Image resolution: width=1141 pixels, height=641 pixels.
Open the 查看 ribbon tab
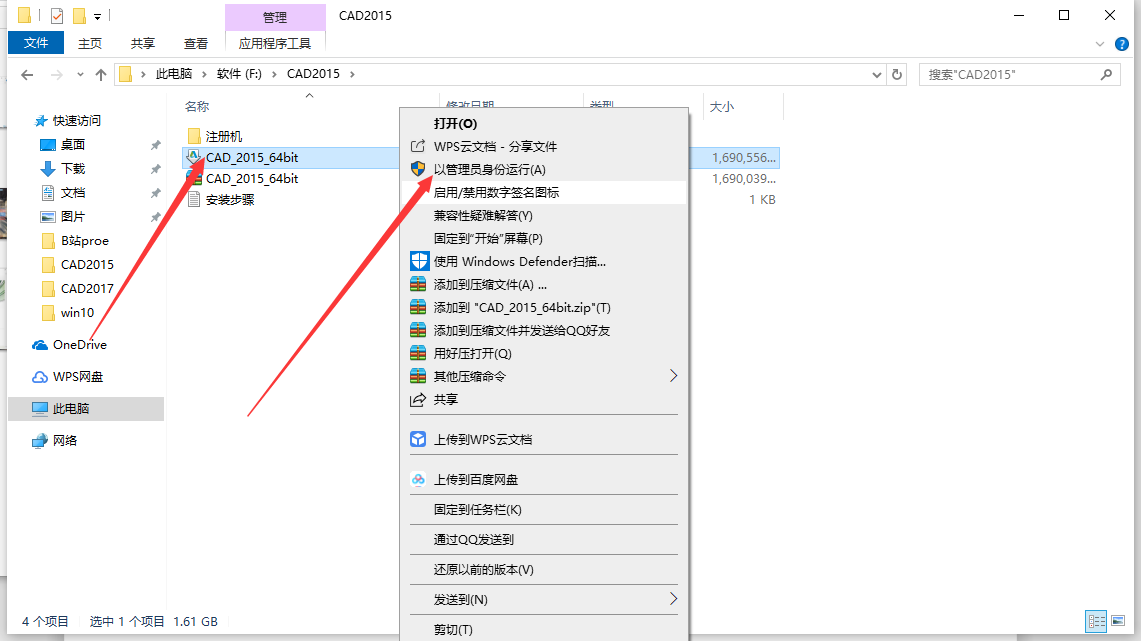(x=195, y=44)
